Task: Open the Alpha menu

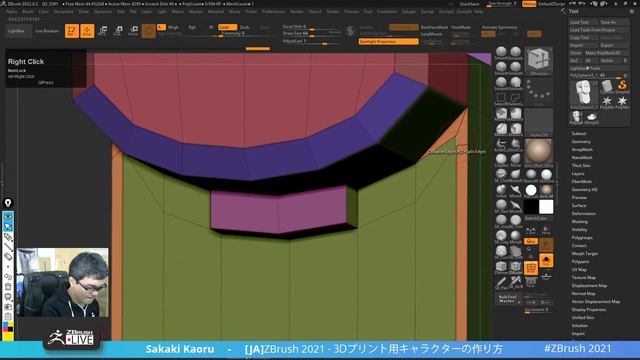Action: [11, 12]
